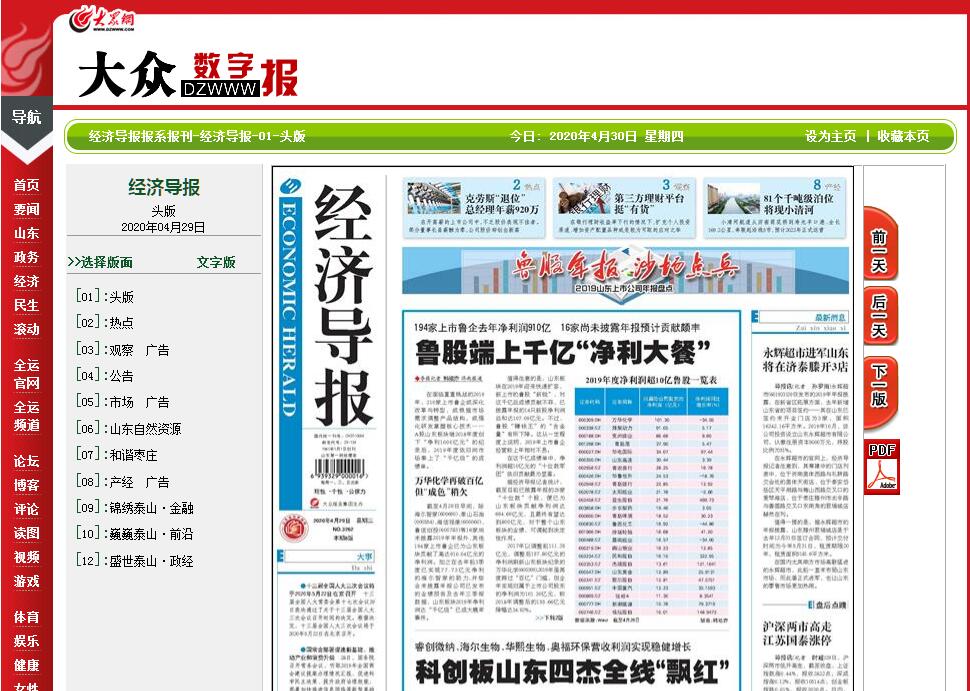Click 设为主页 link in green bar

(x=830, y=137)
